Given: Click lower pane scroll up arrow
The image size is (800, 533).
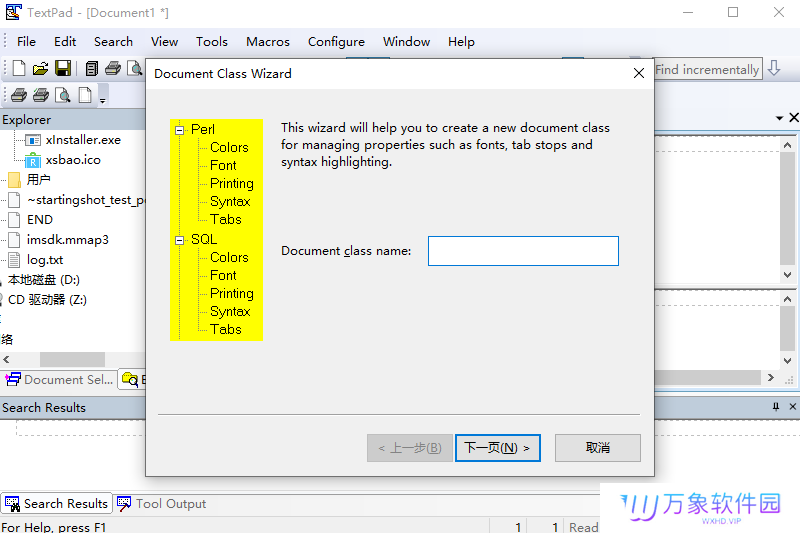Looking at the screenshot, I should click(787, 299).
